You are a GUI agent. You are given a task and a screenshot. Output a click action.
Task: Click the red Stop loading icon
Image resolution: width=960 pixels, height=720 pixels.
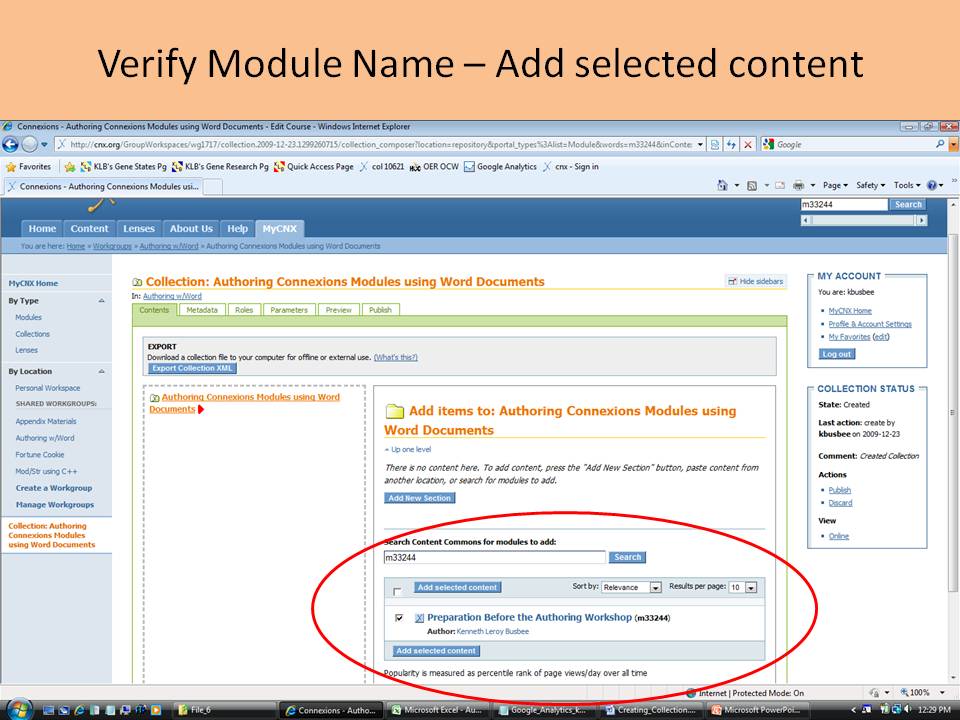(748, 144)
